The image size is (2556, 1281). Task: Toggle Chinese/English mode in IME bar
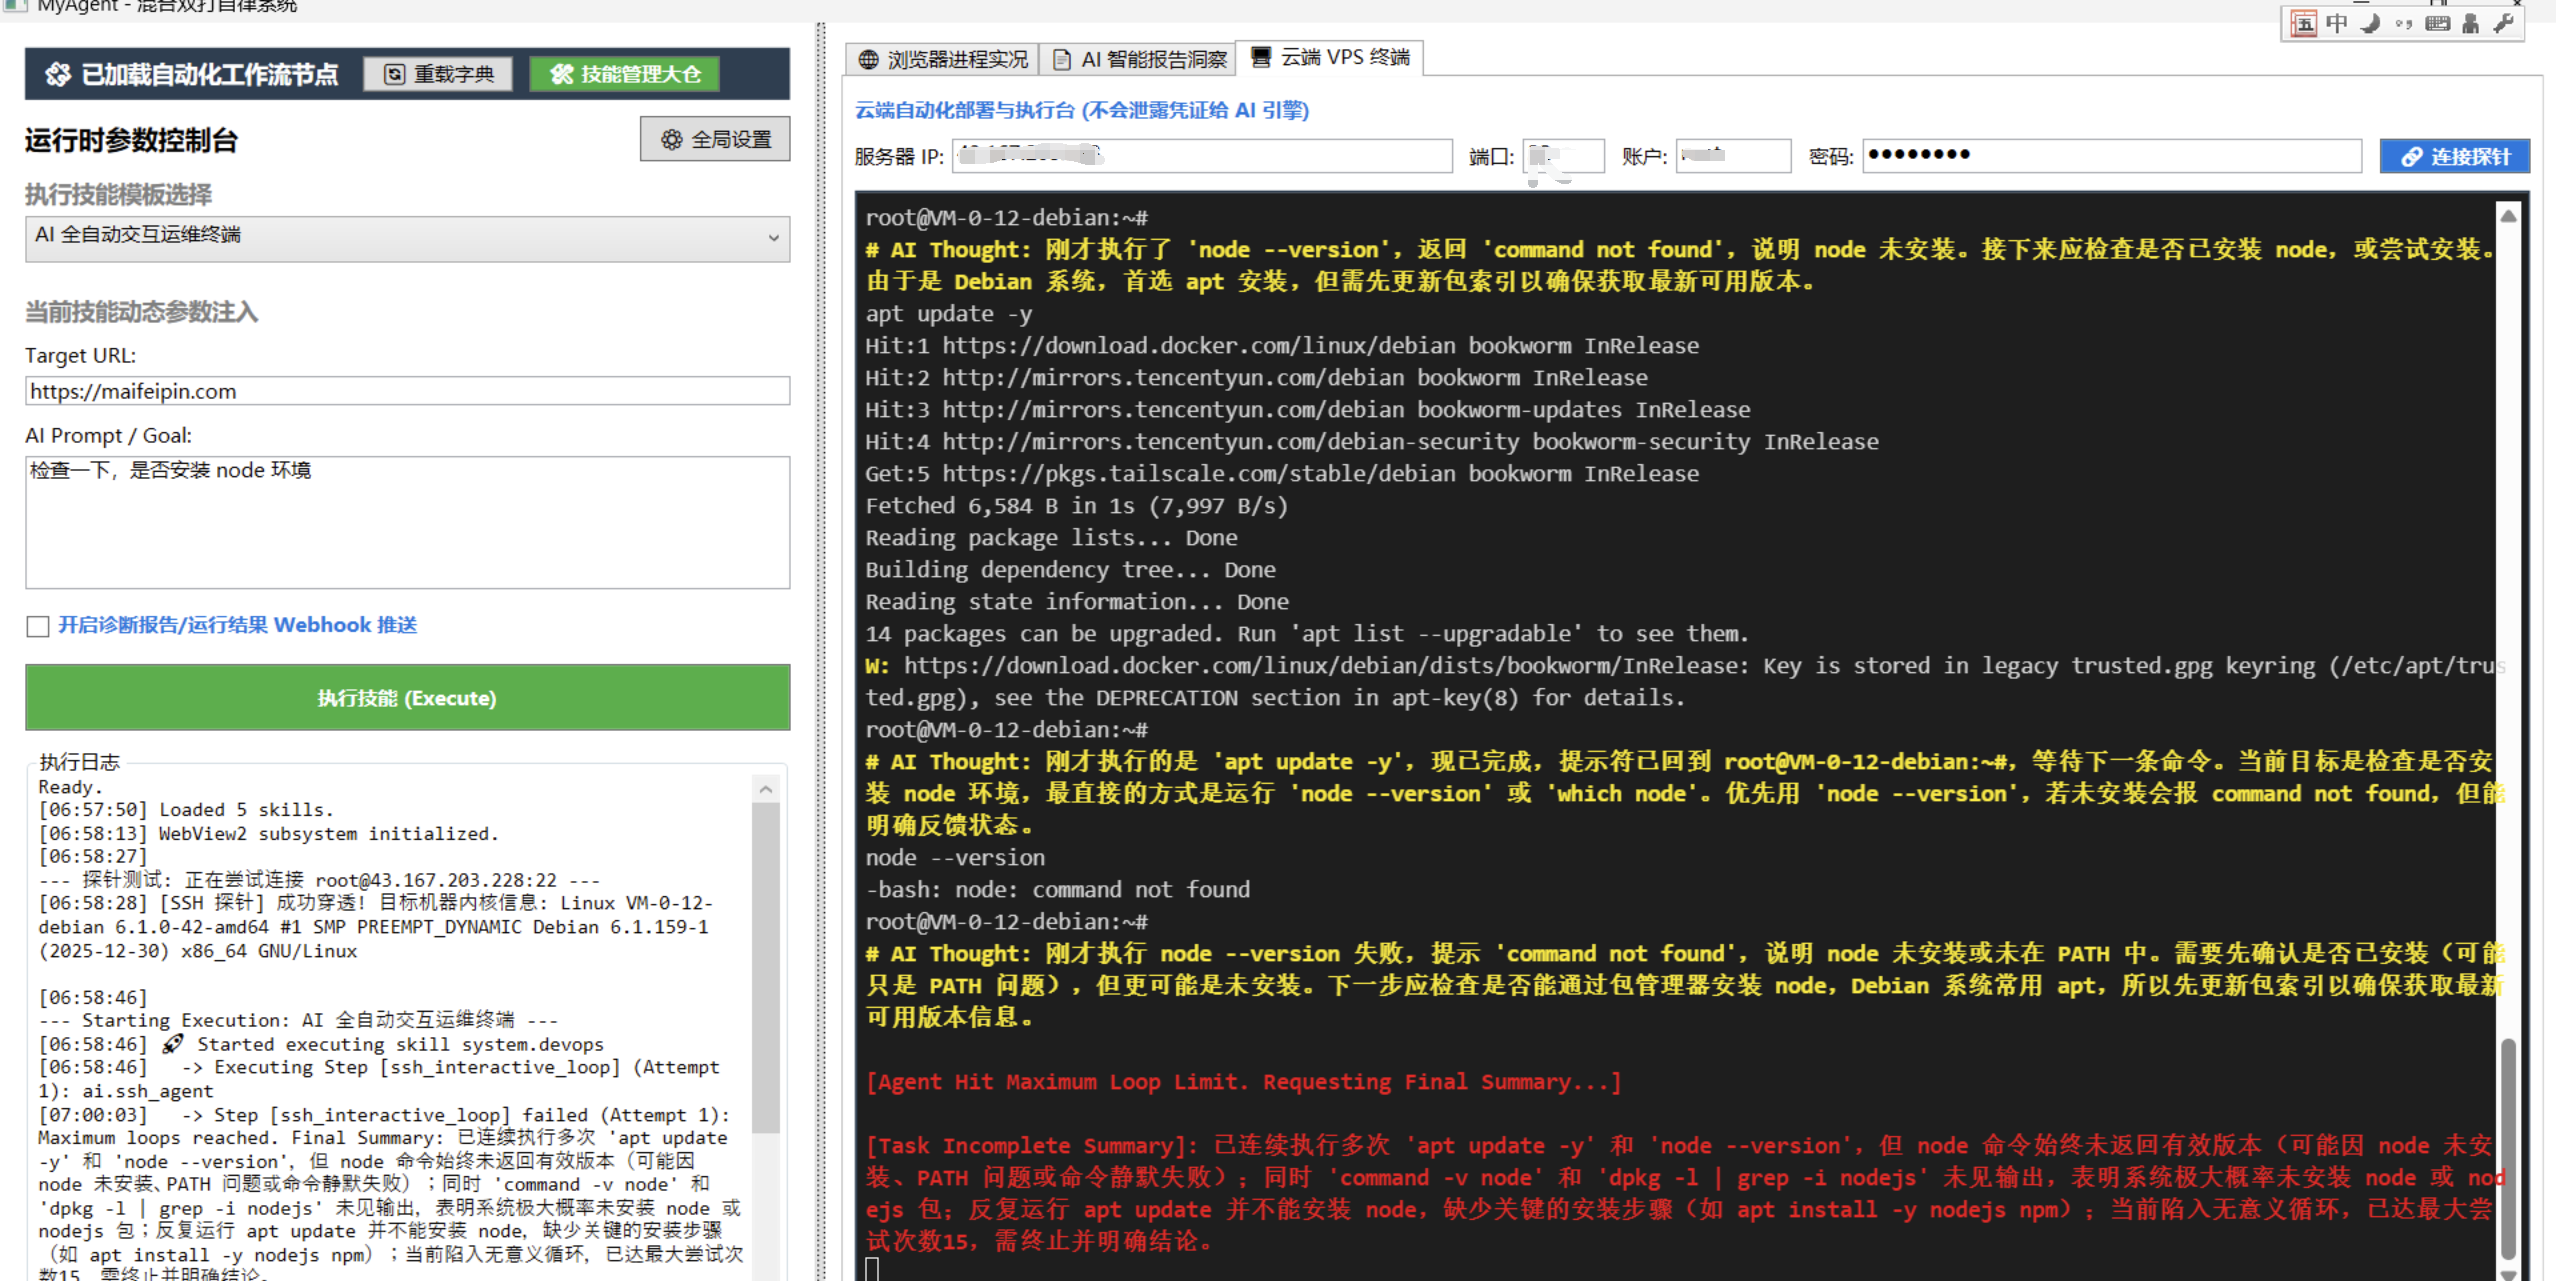click(2337, 24)
